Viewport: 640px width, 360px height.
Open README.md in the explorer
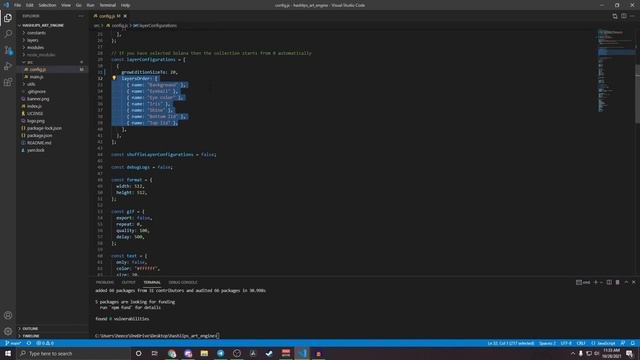pos(52,143)
